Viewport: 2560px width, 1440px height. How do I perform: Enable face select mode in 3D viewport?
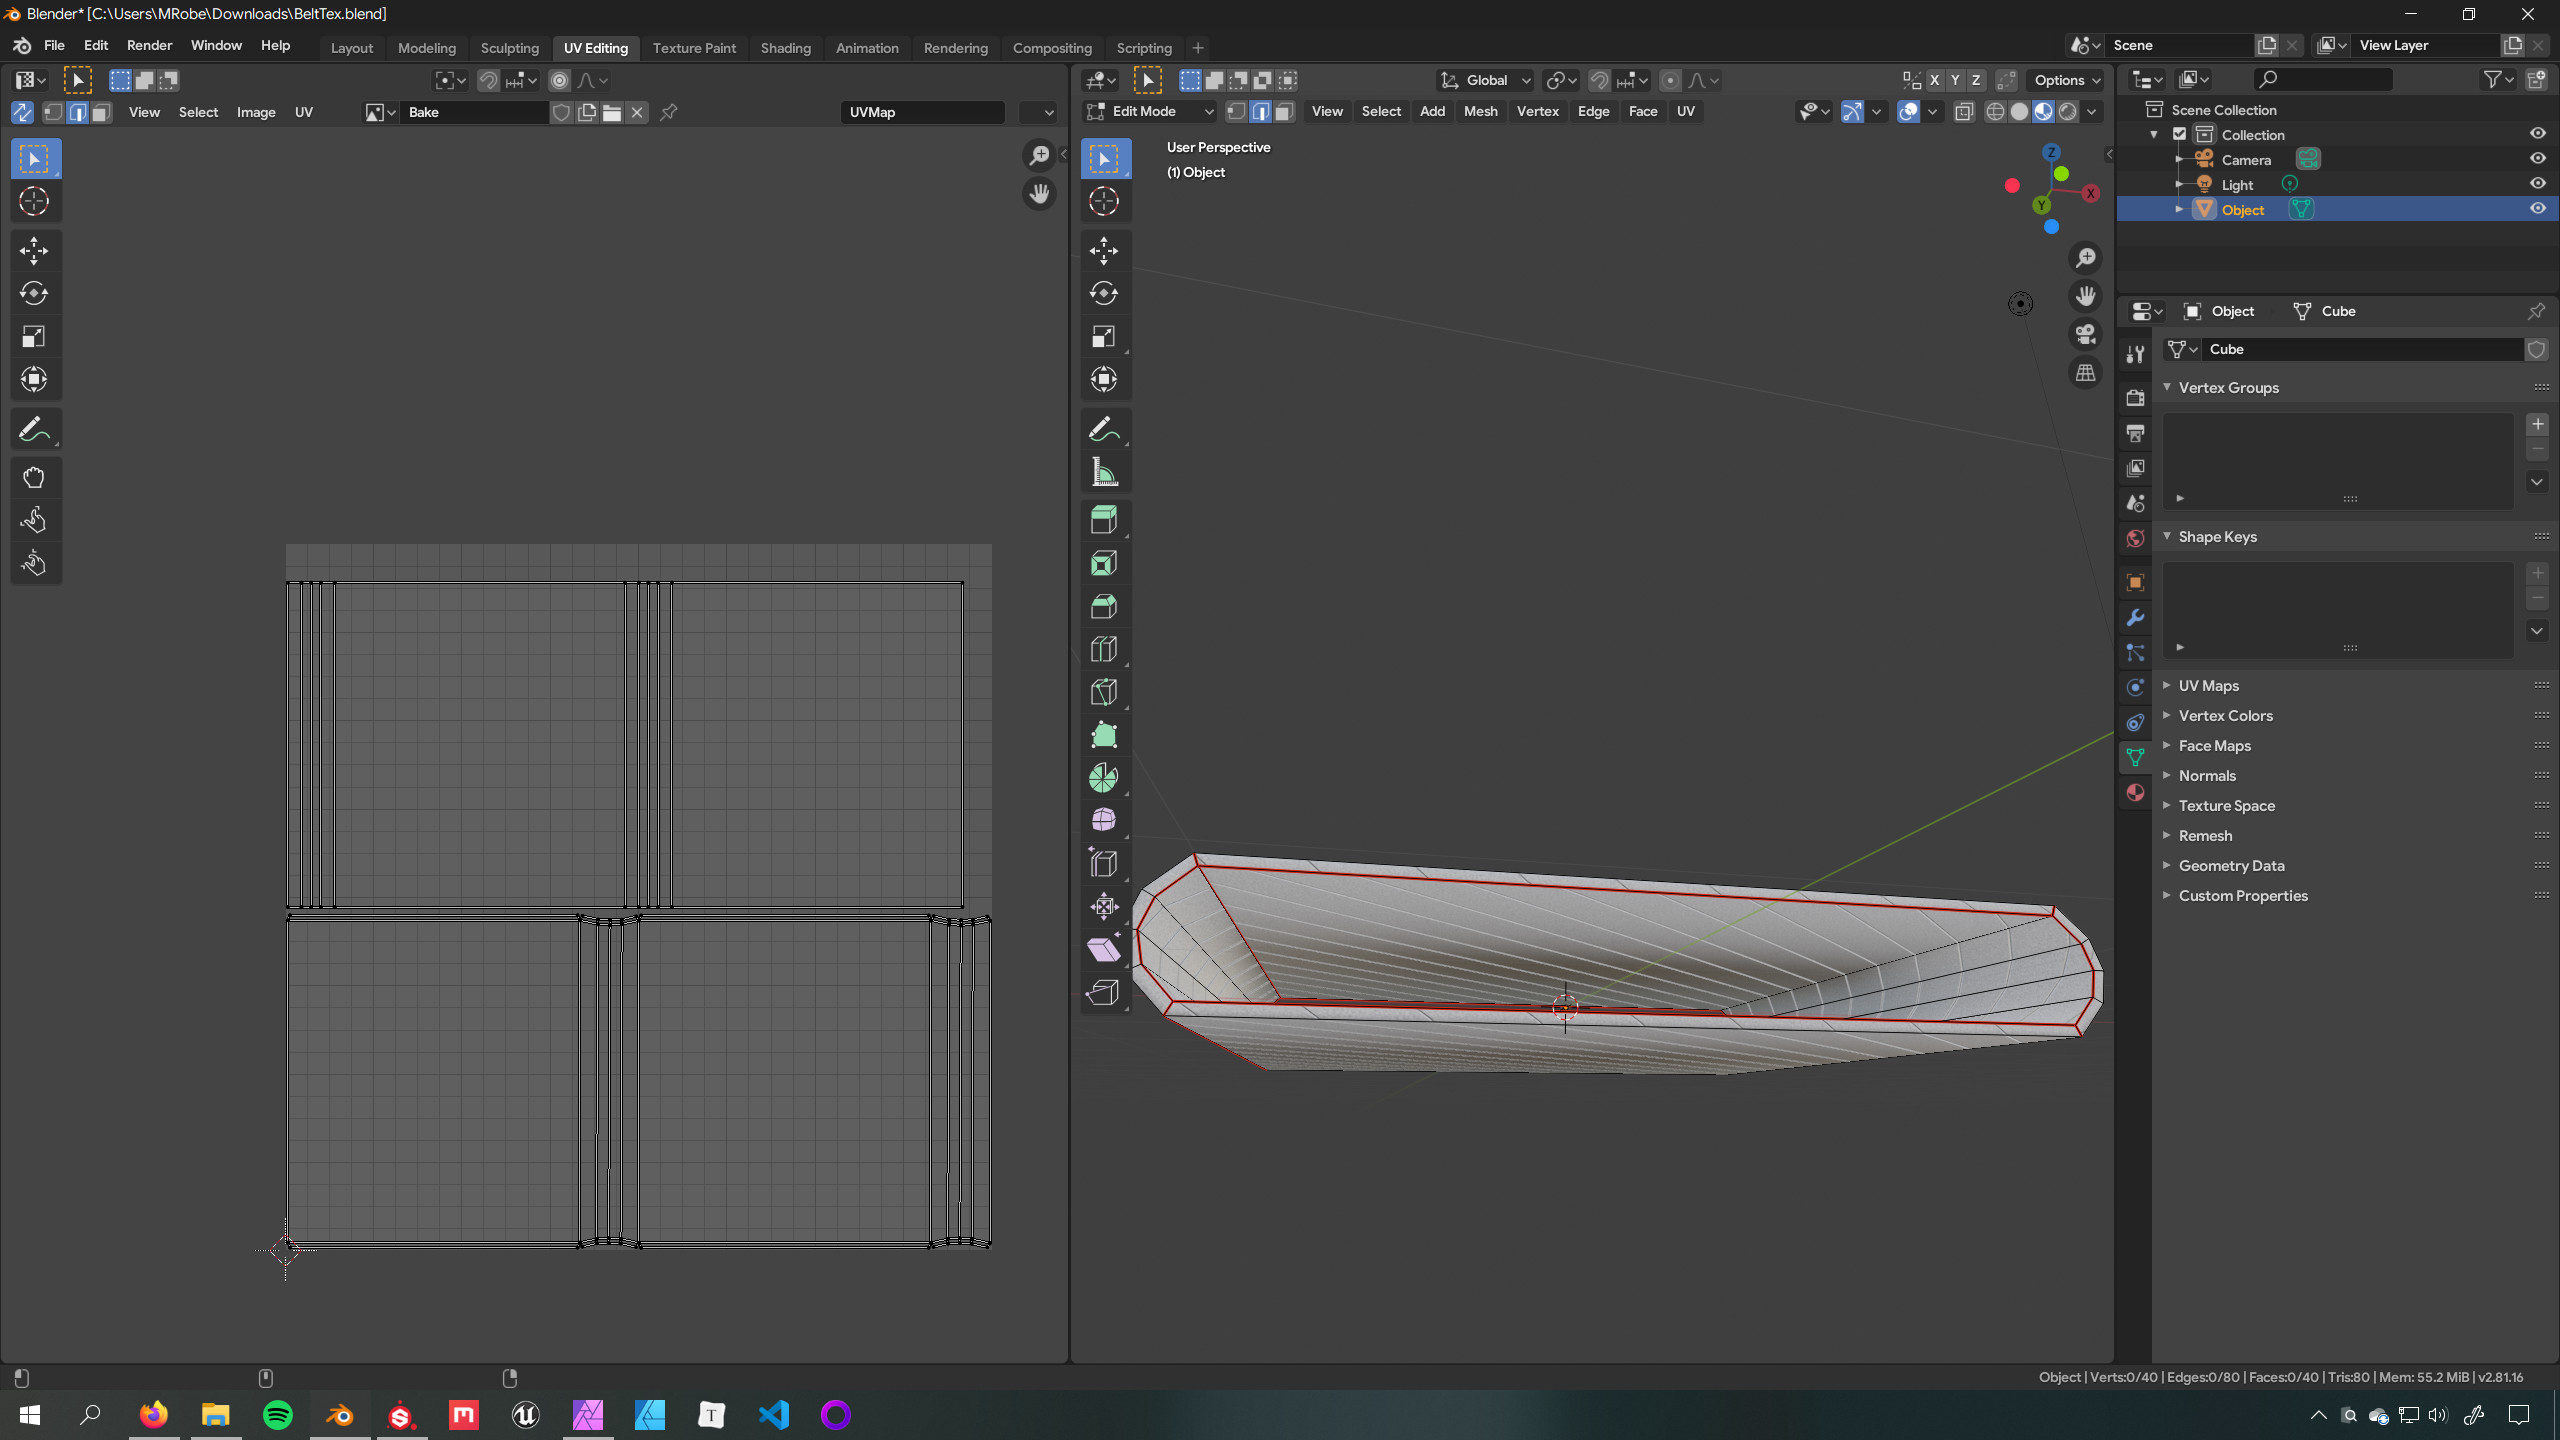[x=1284, y=112]
